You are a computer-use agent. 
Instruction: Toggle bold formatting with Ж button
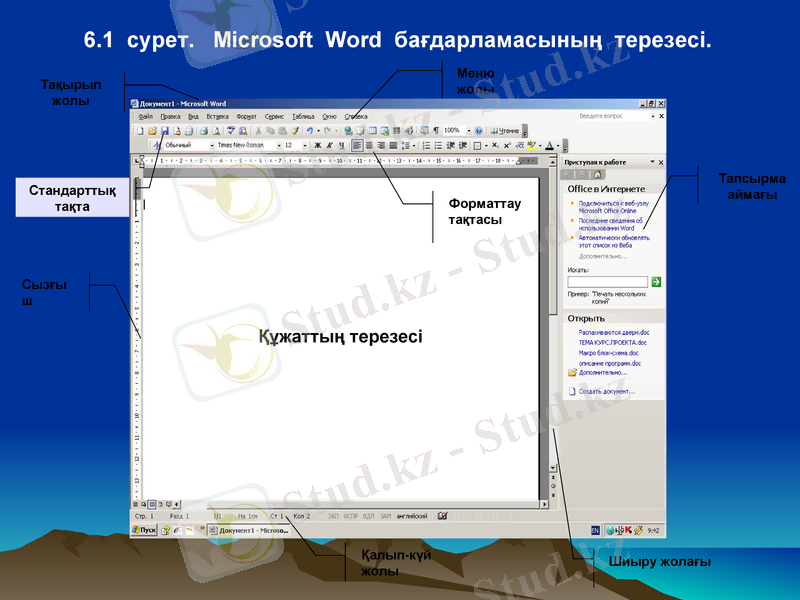[x=316, y=144]
